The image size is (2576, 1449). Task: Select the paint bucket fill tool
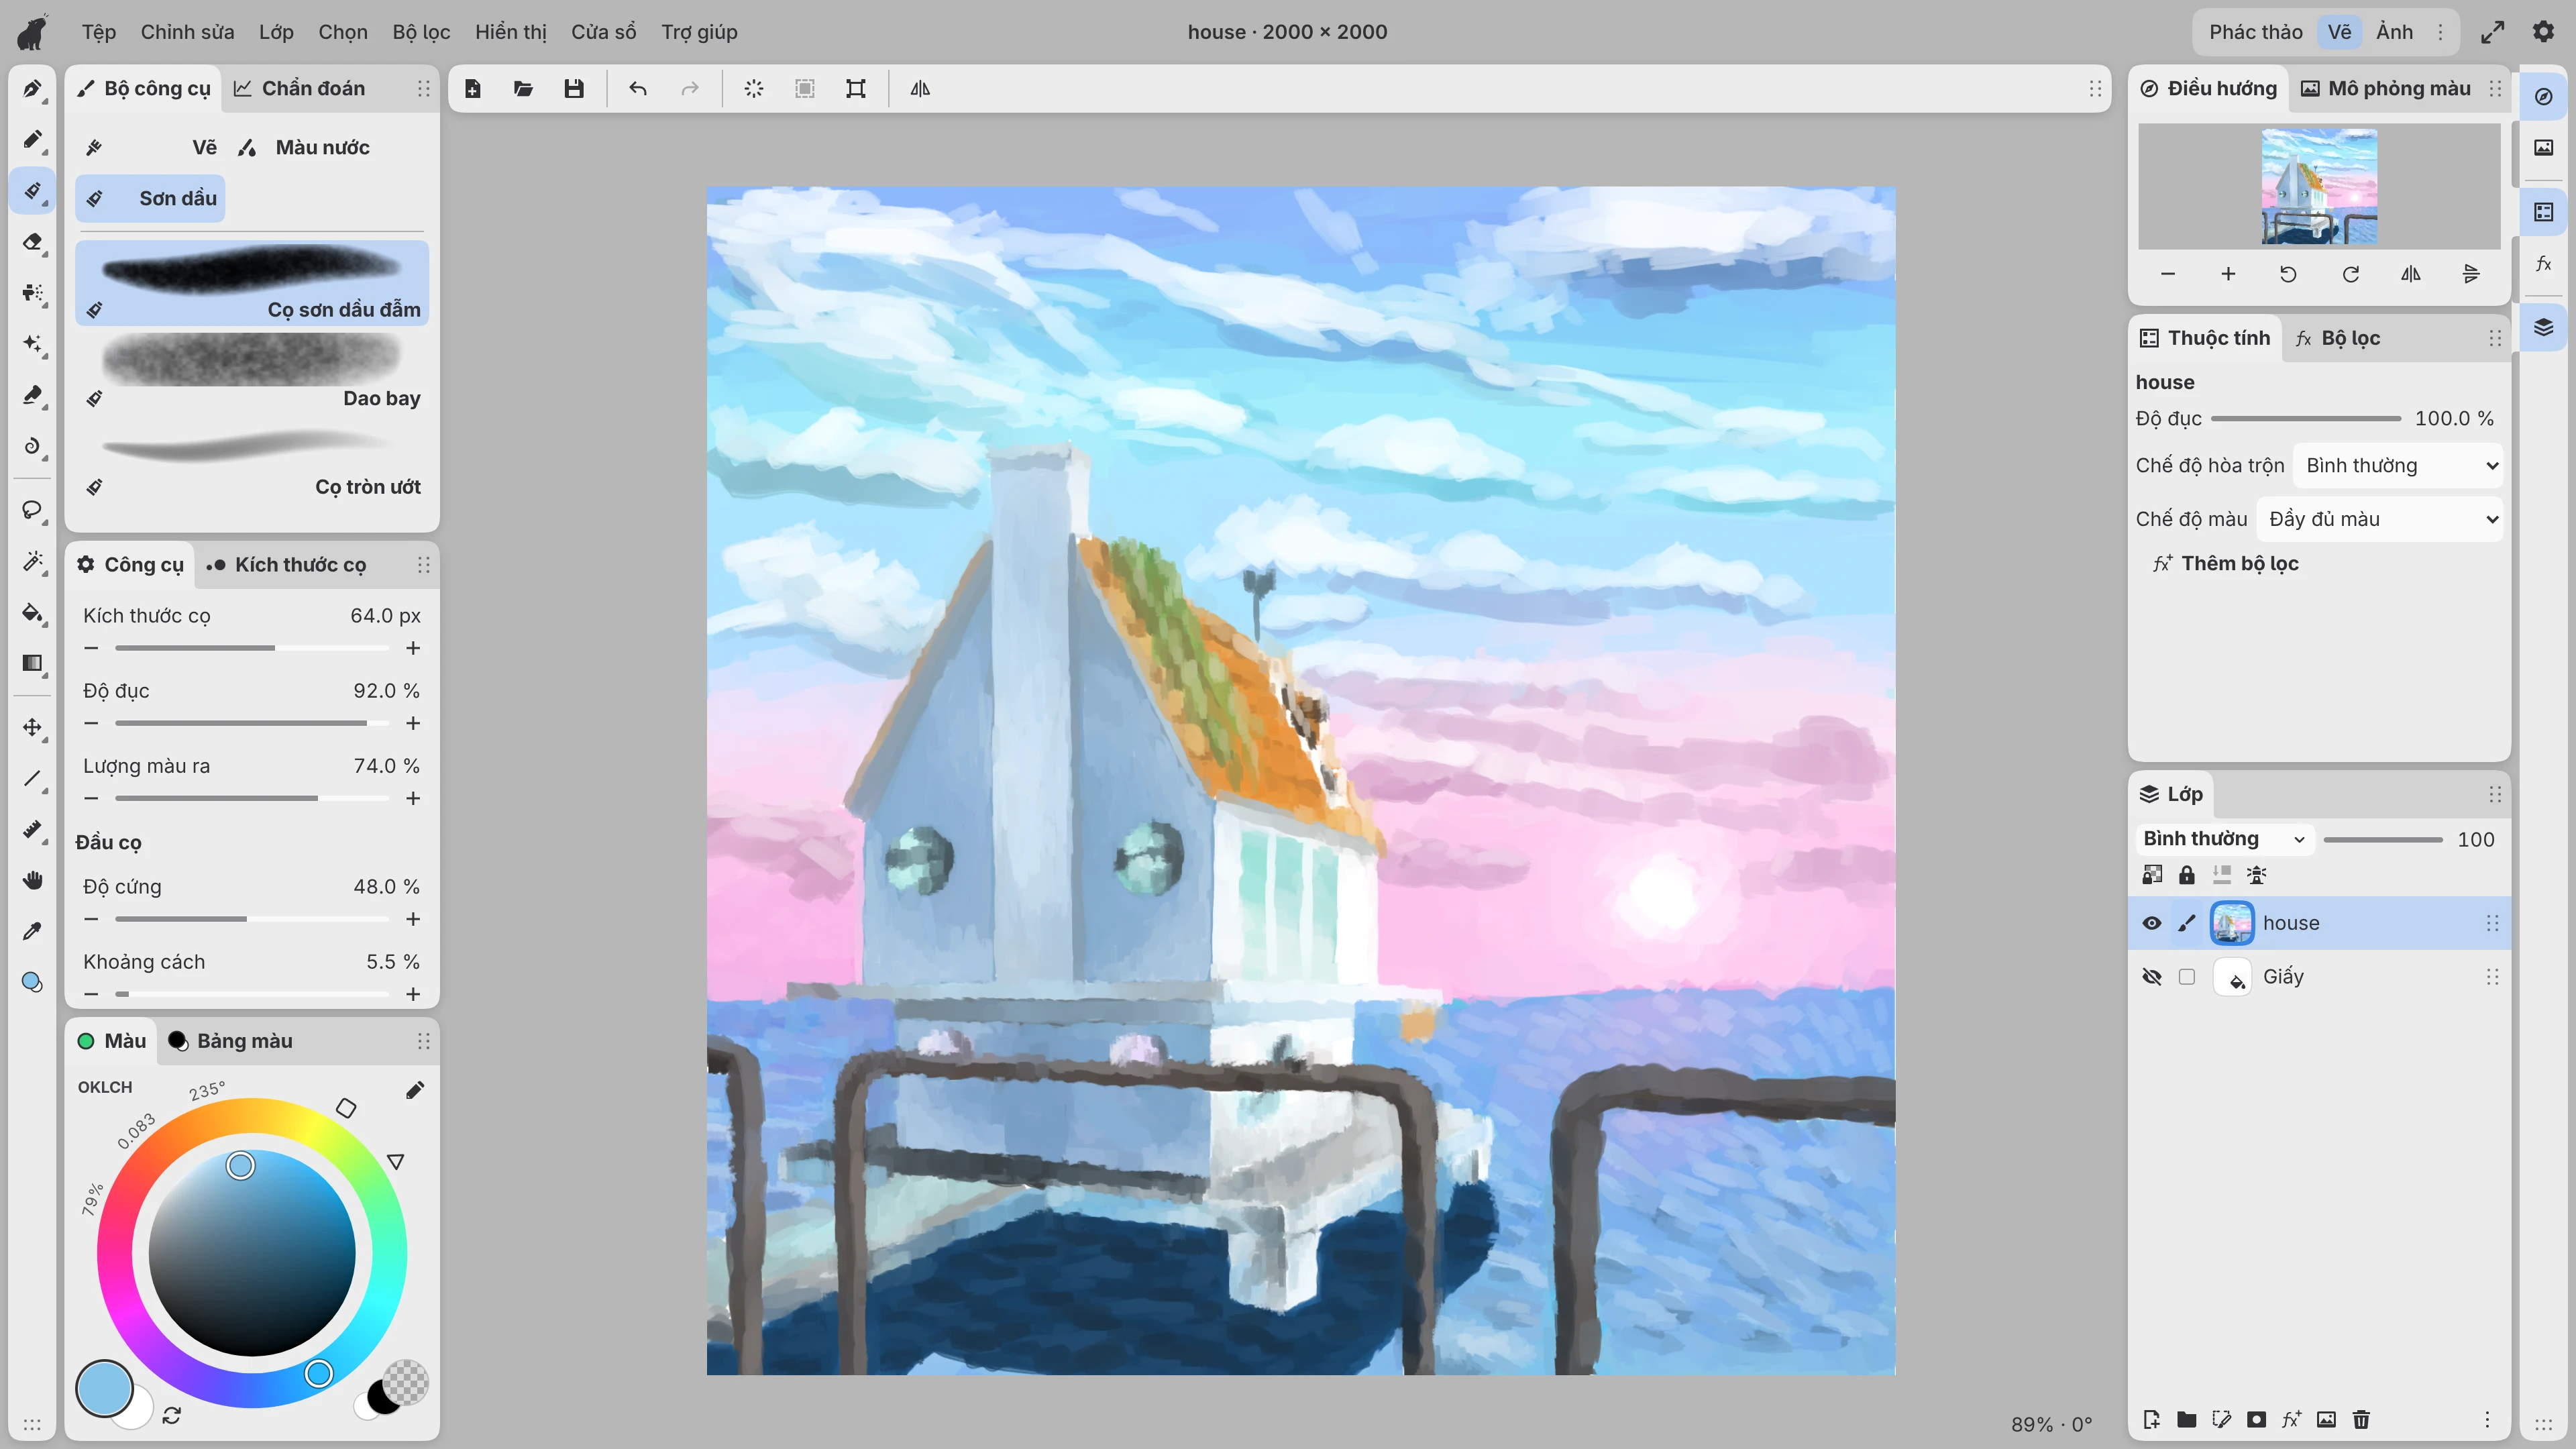pos(33,613)
